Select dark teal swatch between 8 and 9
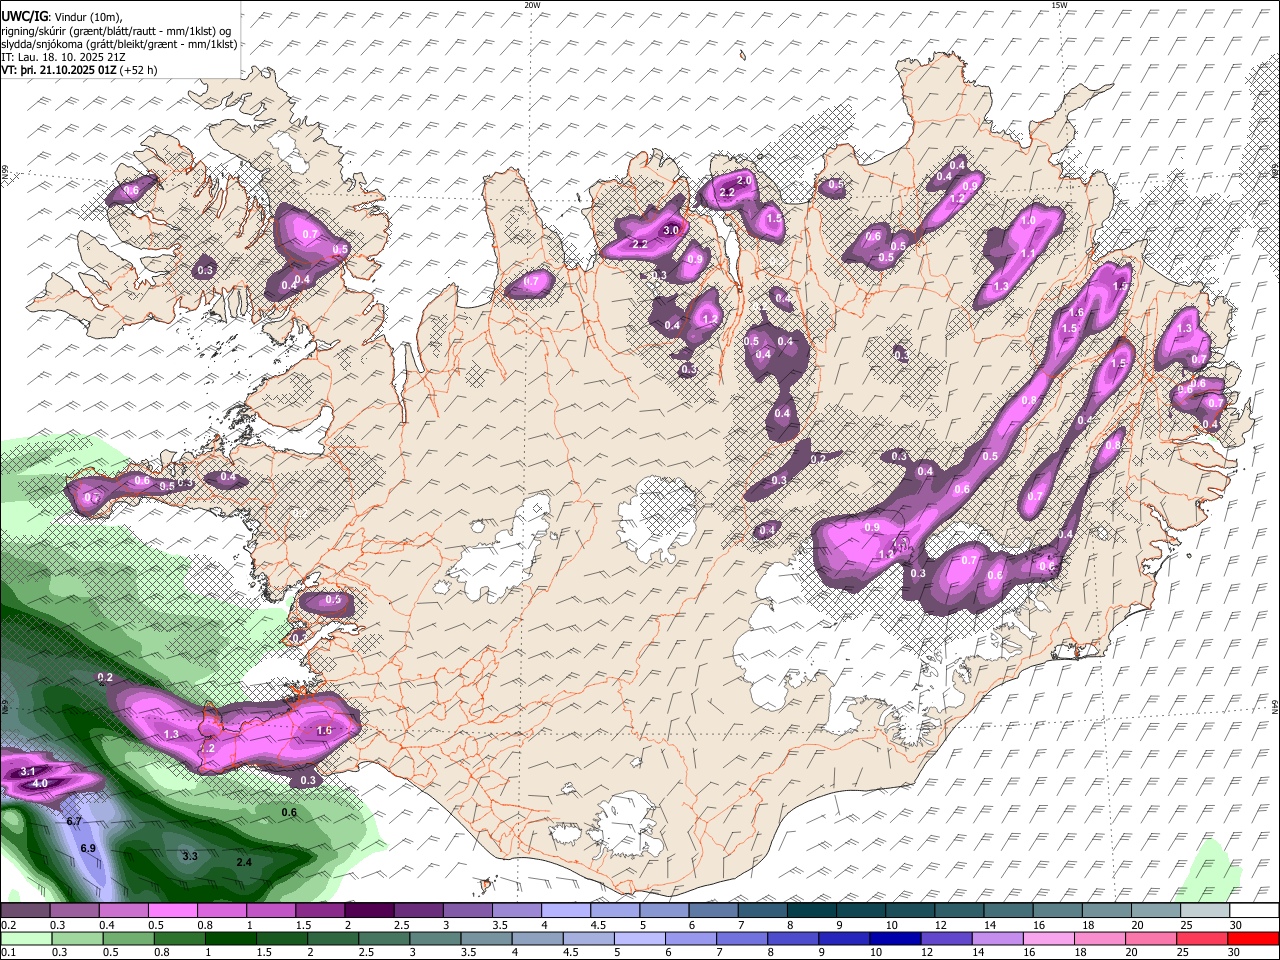 (x=811, y=911)
